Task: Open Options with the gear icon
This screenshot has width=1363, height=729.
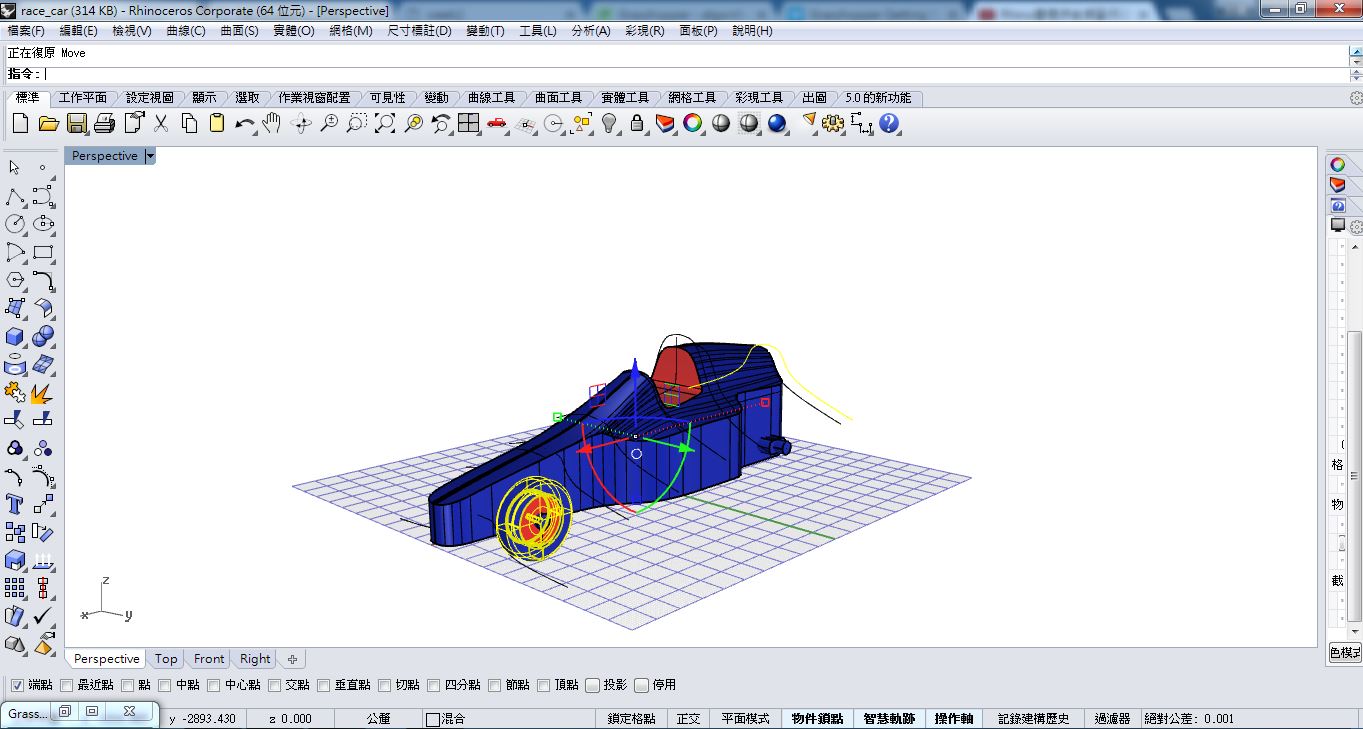Action: point(833,123)
